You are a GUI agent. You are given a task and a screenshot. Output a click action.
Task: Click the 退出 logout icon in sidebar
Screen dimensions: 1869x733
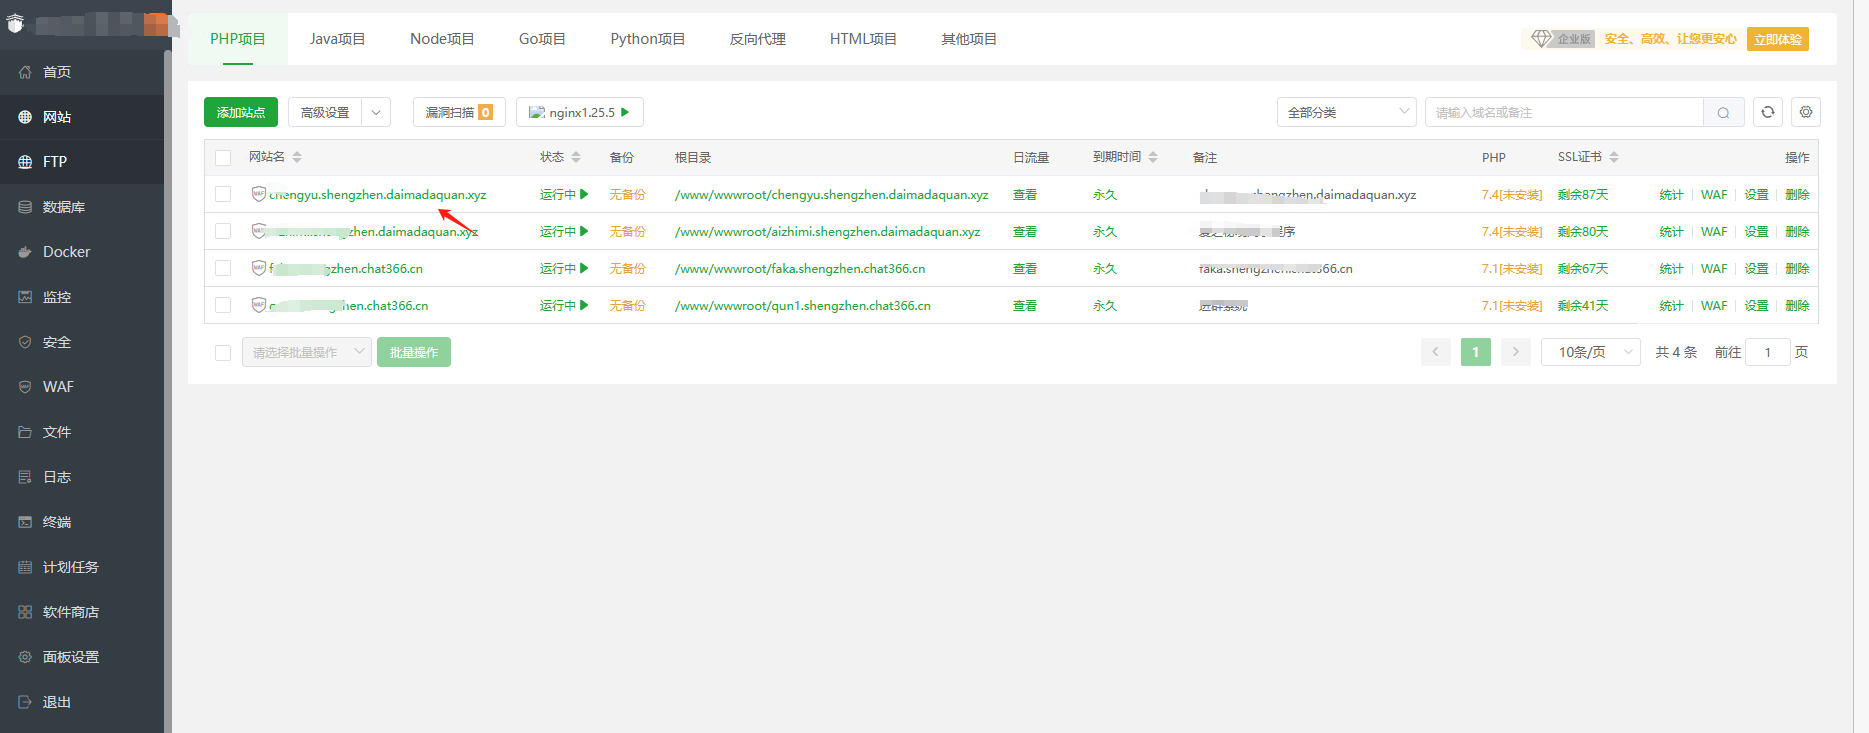click(25, 702)
